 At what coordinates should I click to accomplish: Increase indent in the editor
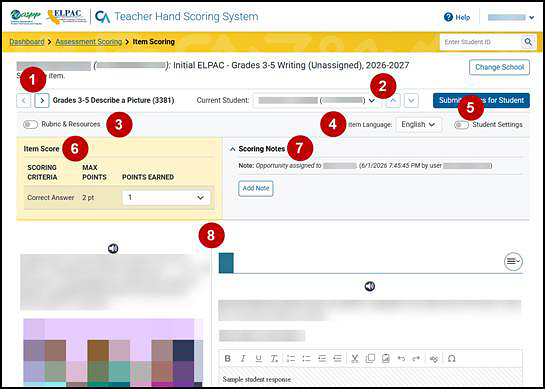pos(337,358)
